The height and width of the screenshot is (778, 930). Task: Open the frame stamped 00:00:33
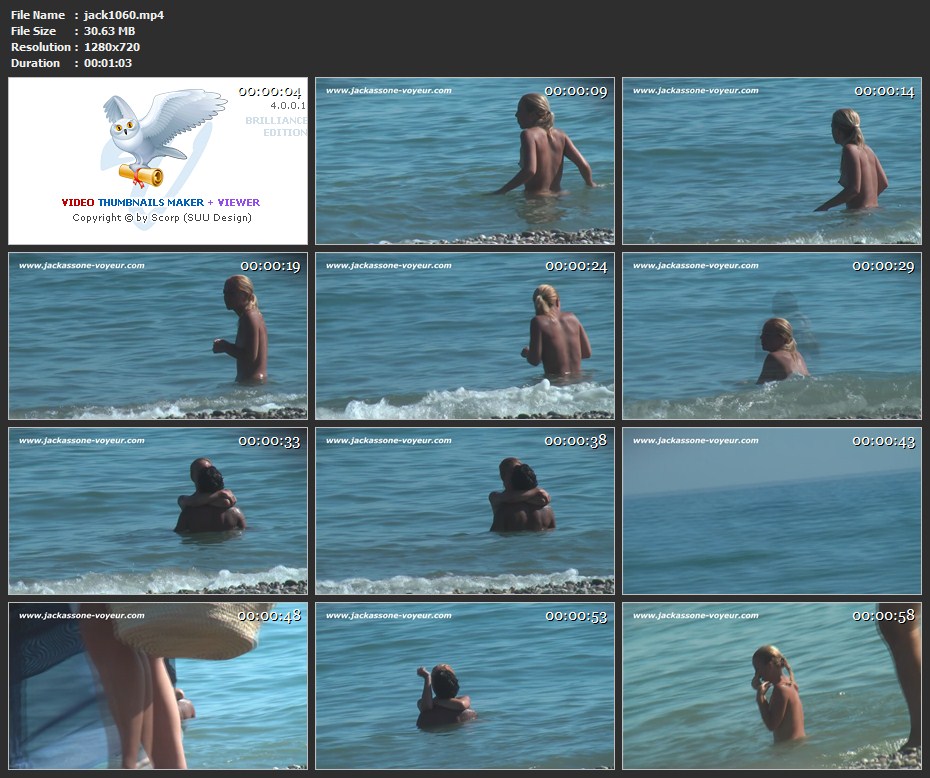(158, 511)
